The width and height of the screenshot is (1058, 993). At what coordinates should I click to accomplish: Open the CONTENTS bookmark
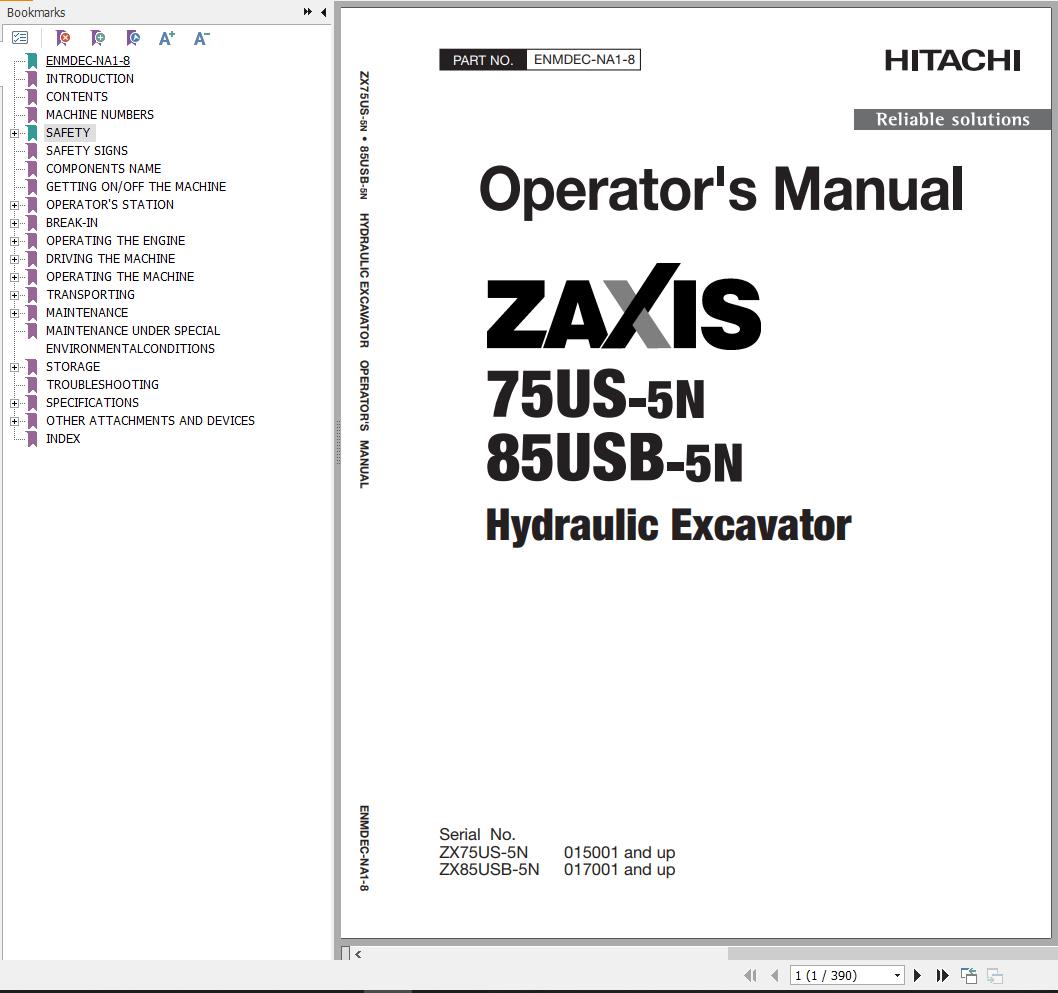[x=77, y=96]
